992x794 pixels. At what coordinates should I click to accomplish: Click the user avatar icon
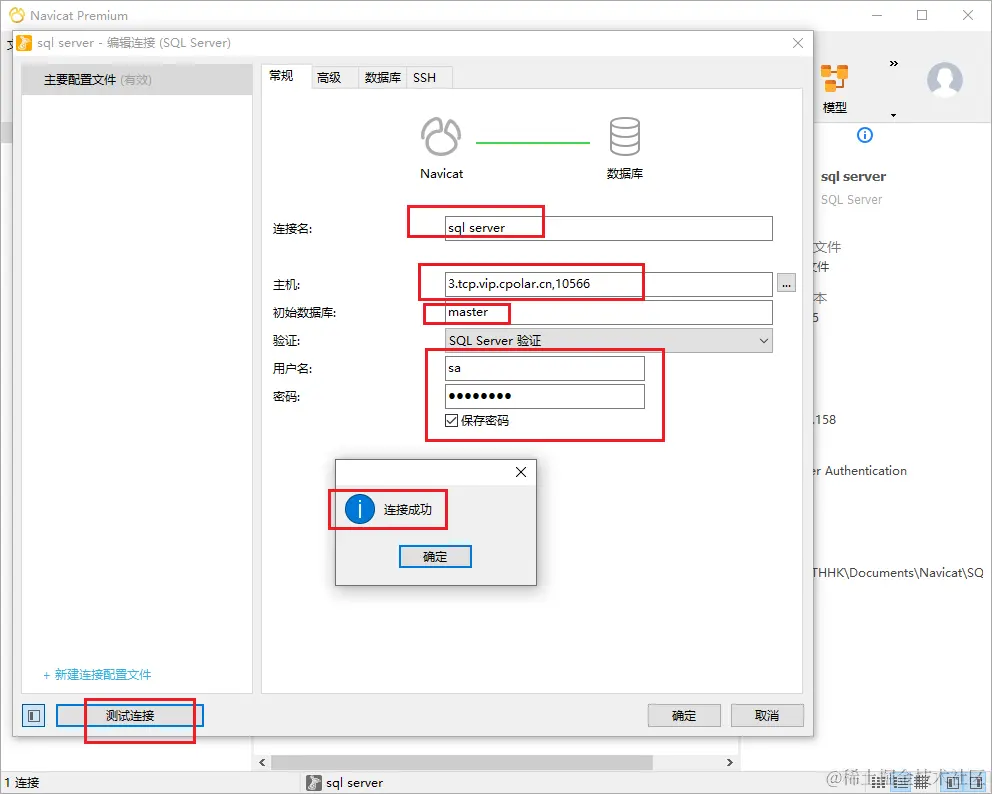tap(945, 79)
